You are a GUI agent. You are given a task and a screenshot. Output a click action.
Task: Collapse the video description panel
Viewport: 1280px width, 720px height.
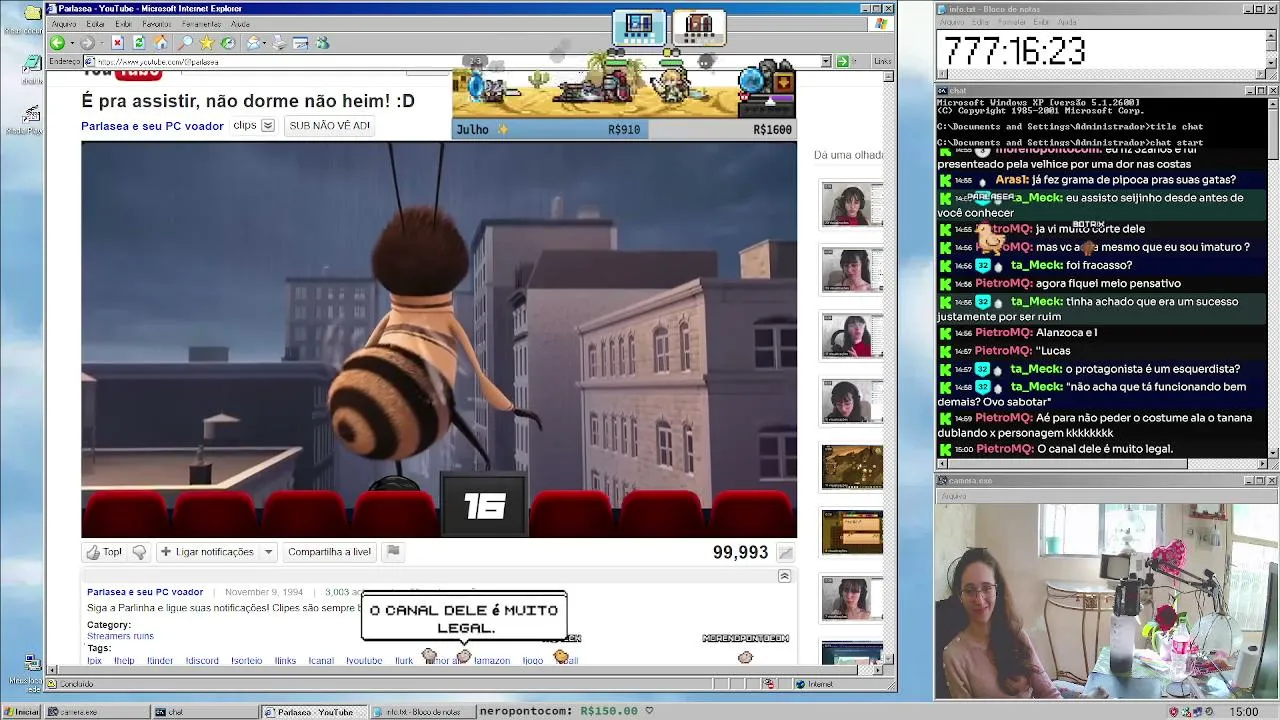point(784,576)
